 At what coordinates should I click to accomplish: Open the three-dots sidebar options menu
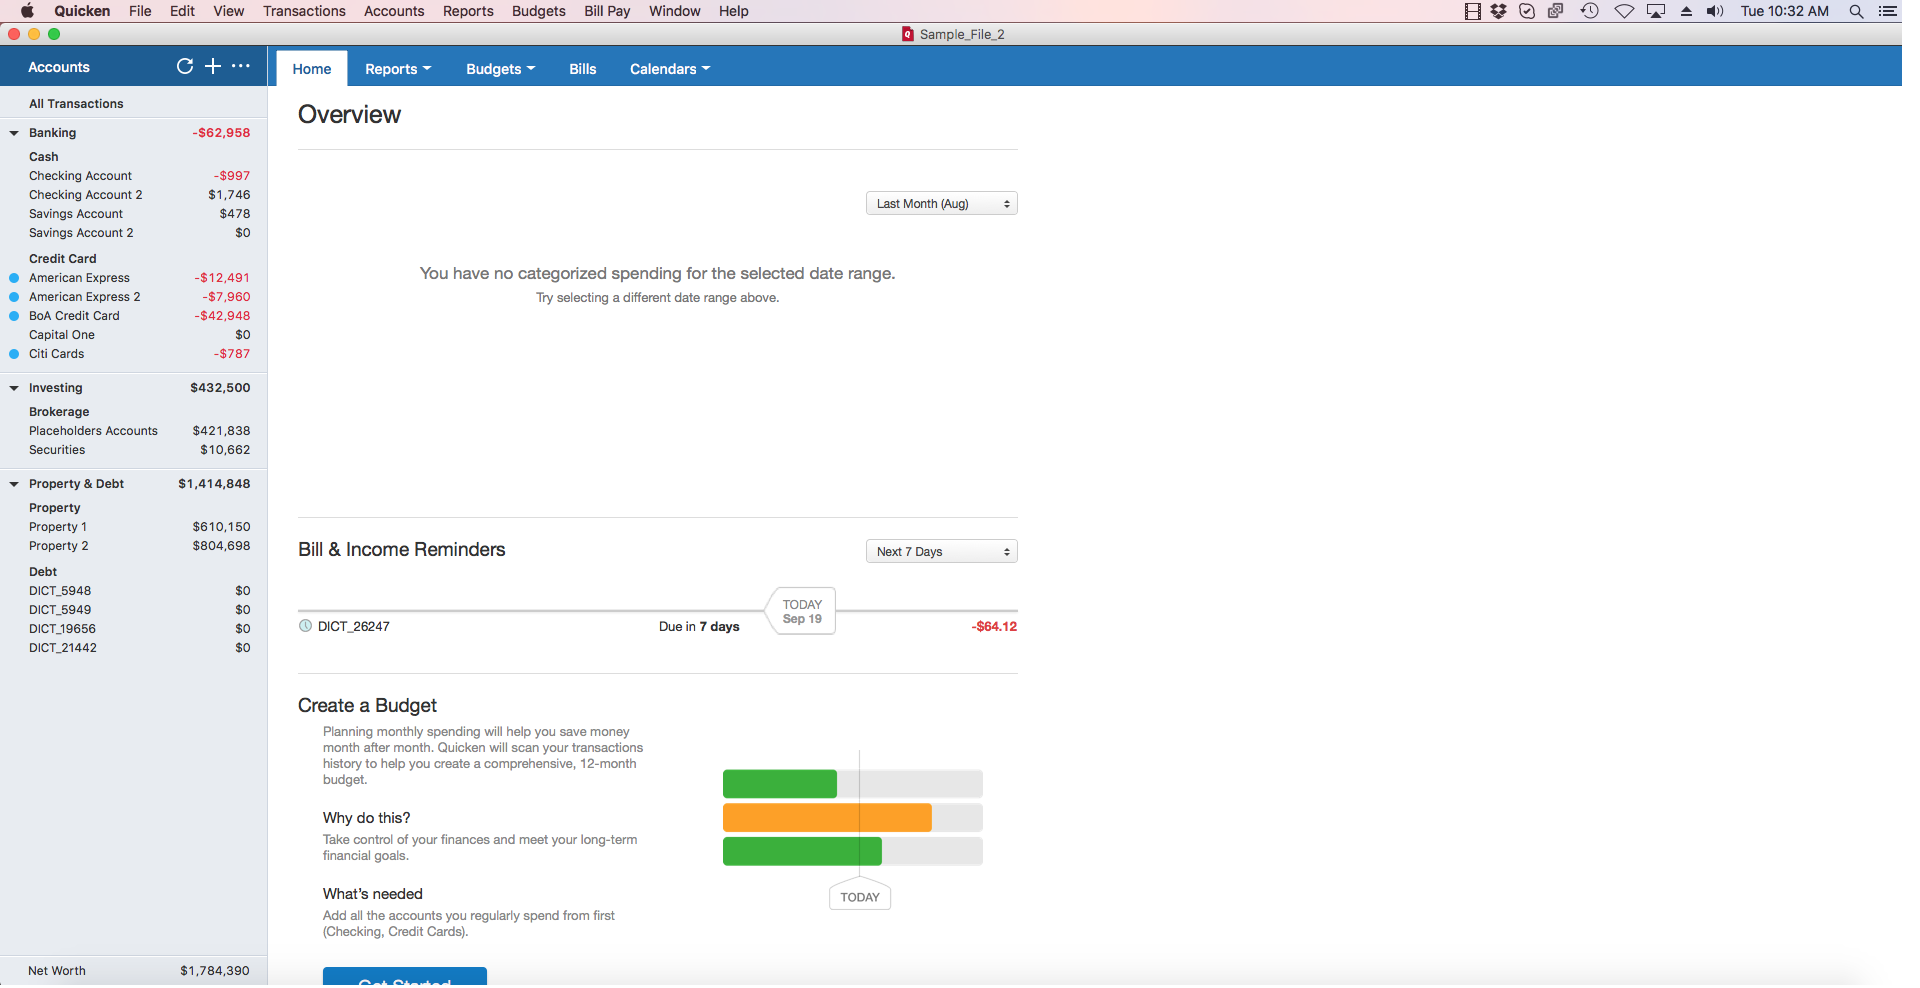[x=241, y=66]
